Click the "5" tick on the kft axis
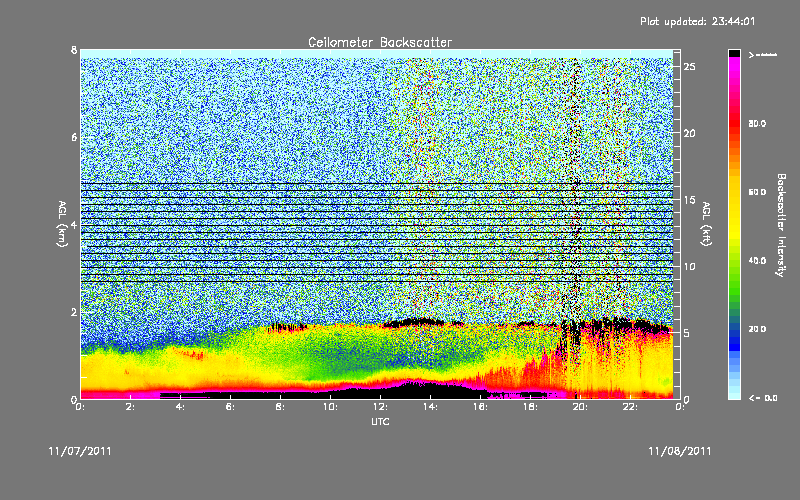Screen dimensions: 800x500 (x=687, y=333)
